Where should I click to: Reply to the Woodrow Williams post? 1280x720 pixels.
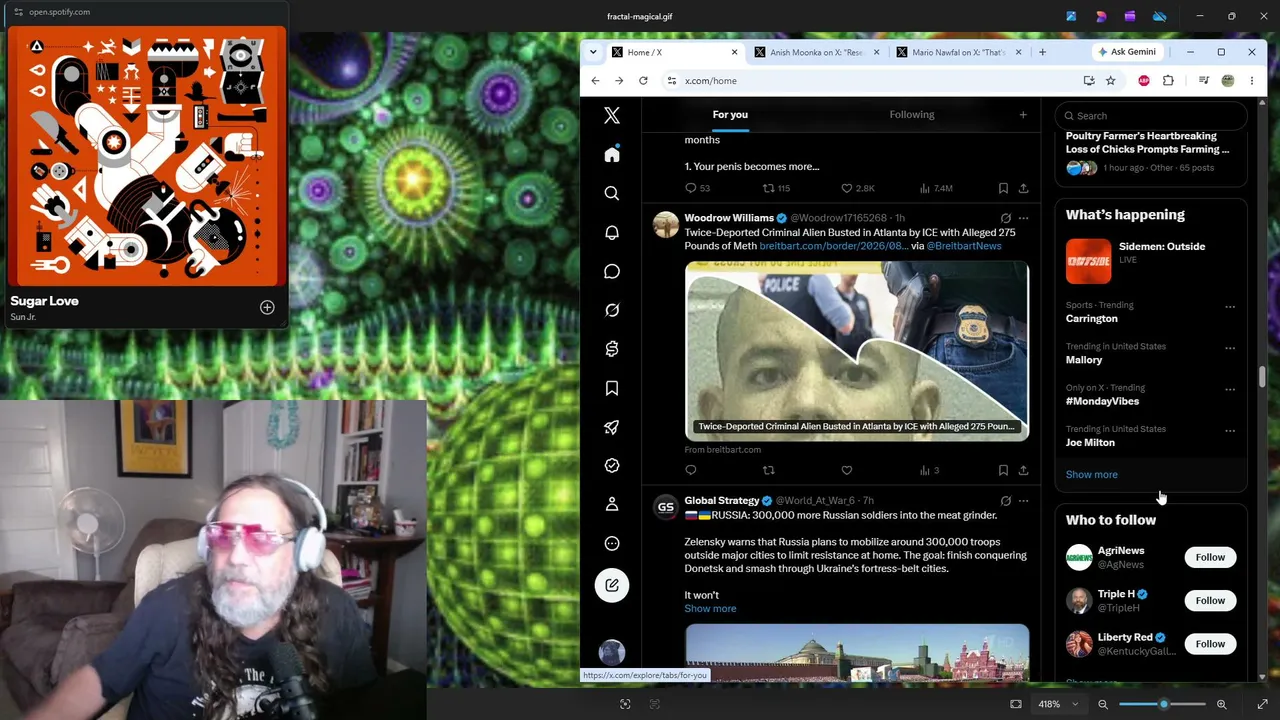(x=690, y=470)
